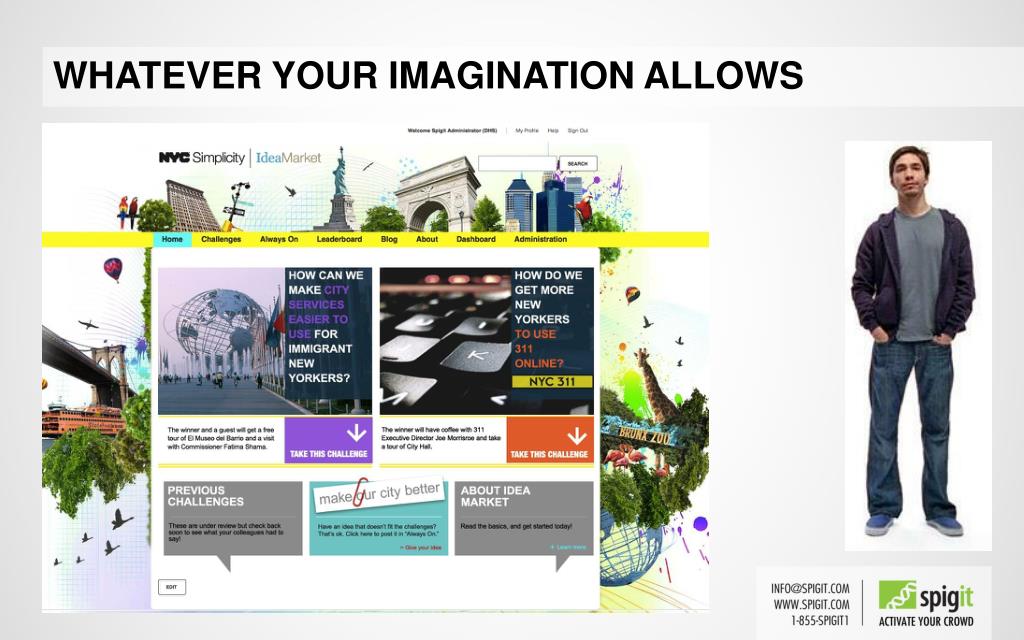Open the Home nav tab

pos(172,240)
